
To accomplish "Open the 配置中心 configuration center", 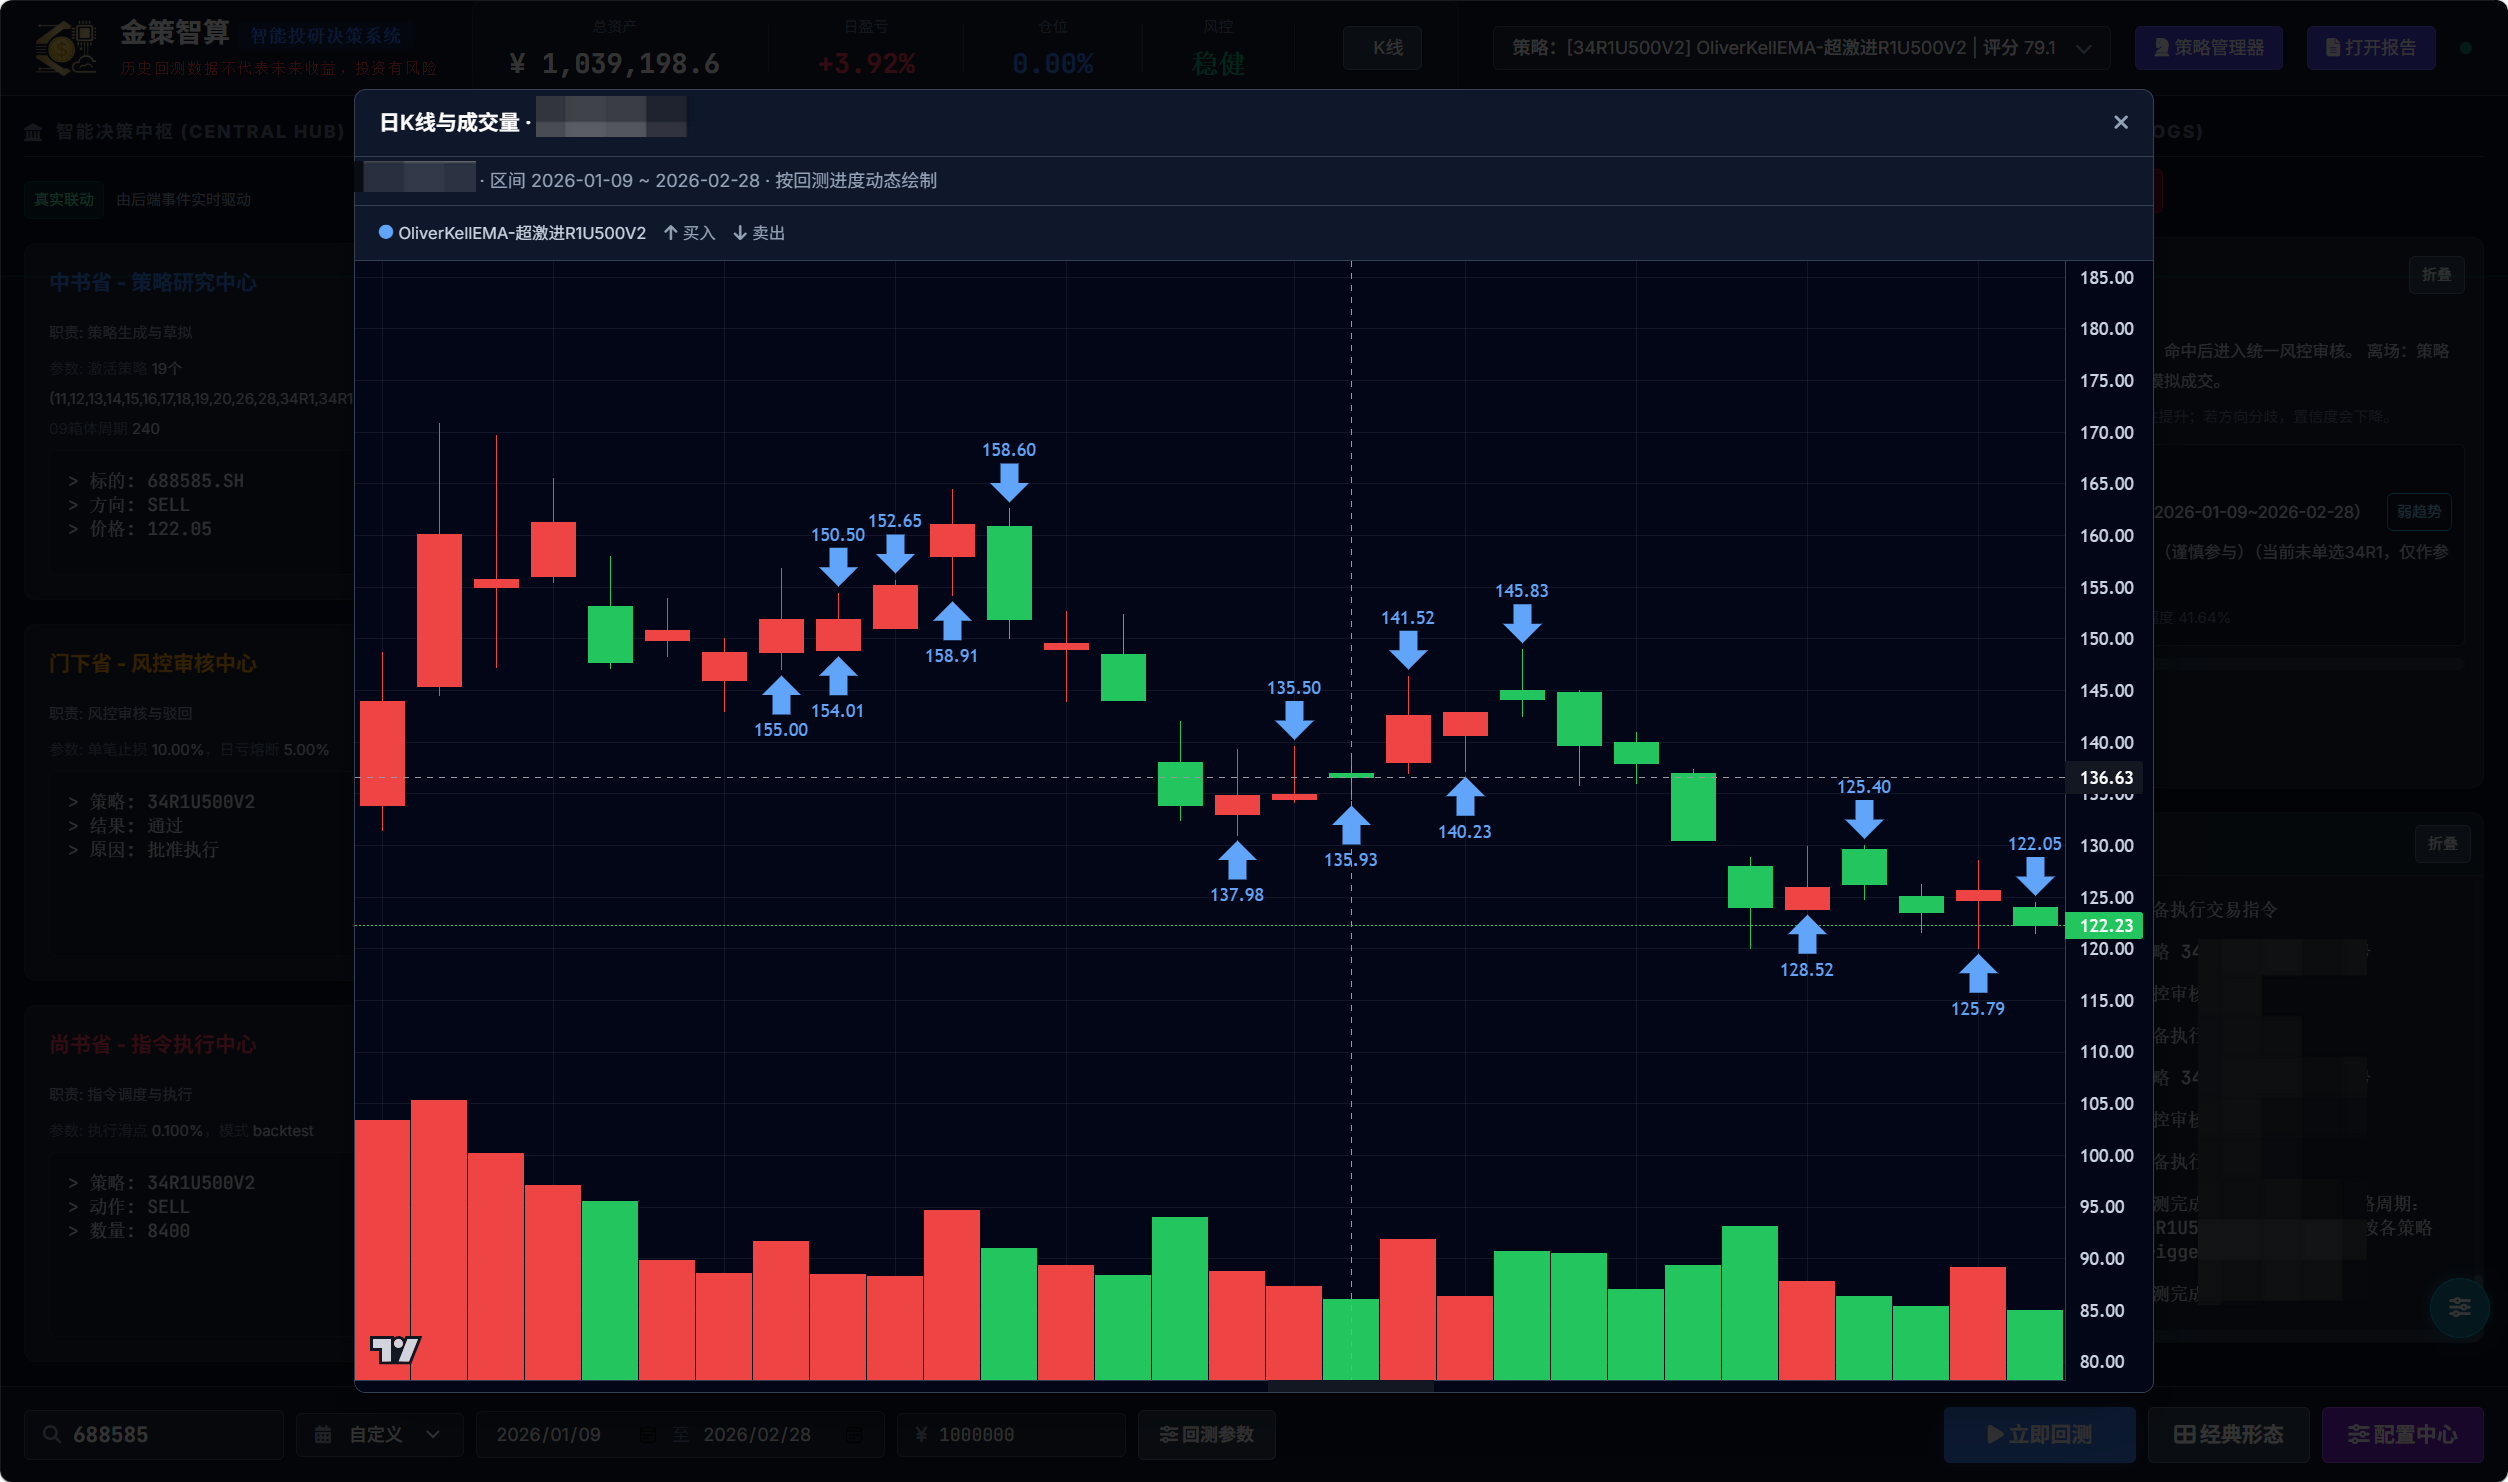I will pyautogui.click(x=2402, y=1435).
